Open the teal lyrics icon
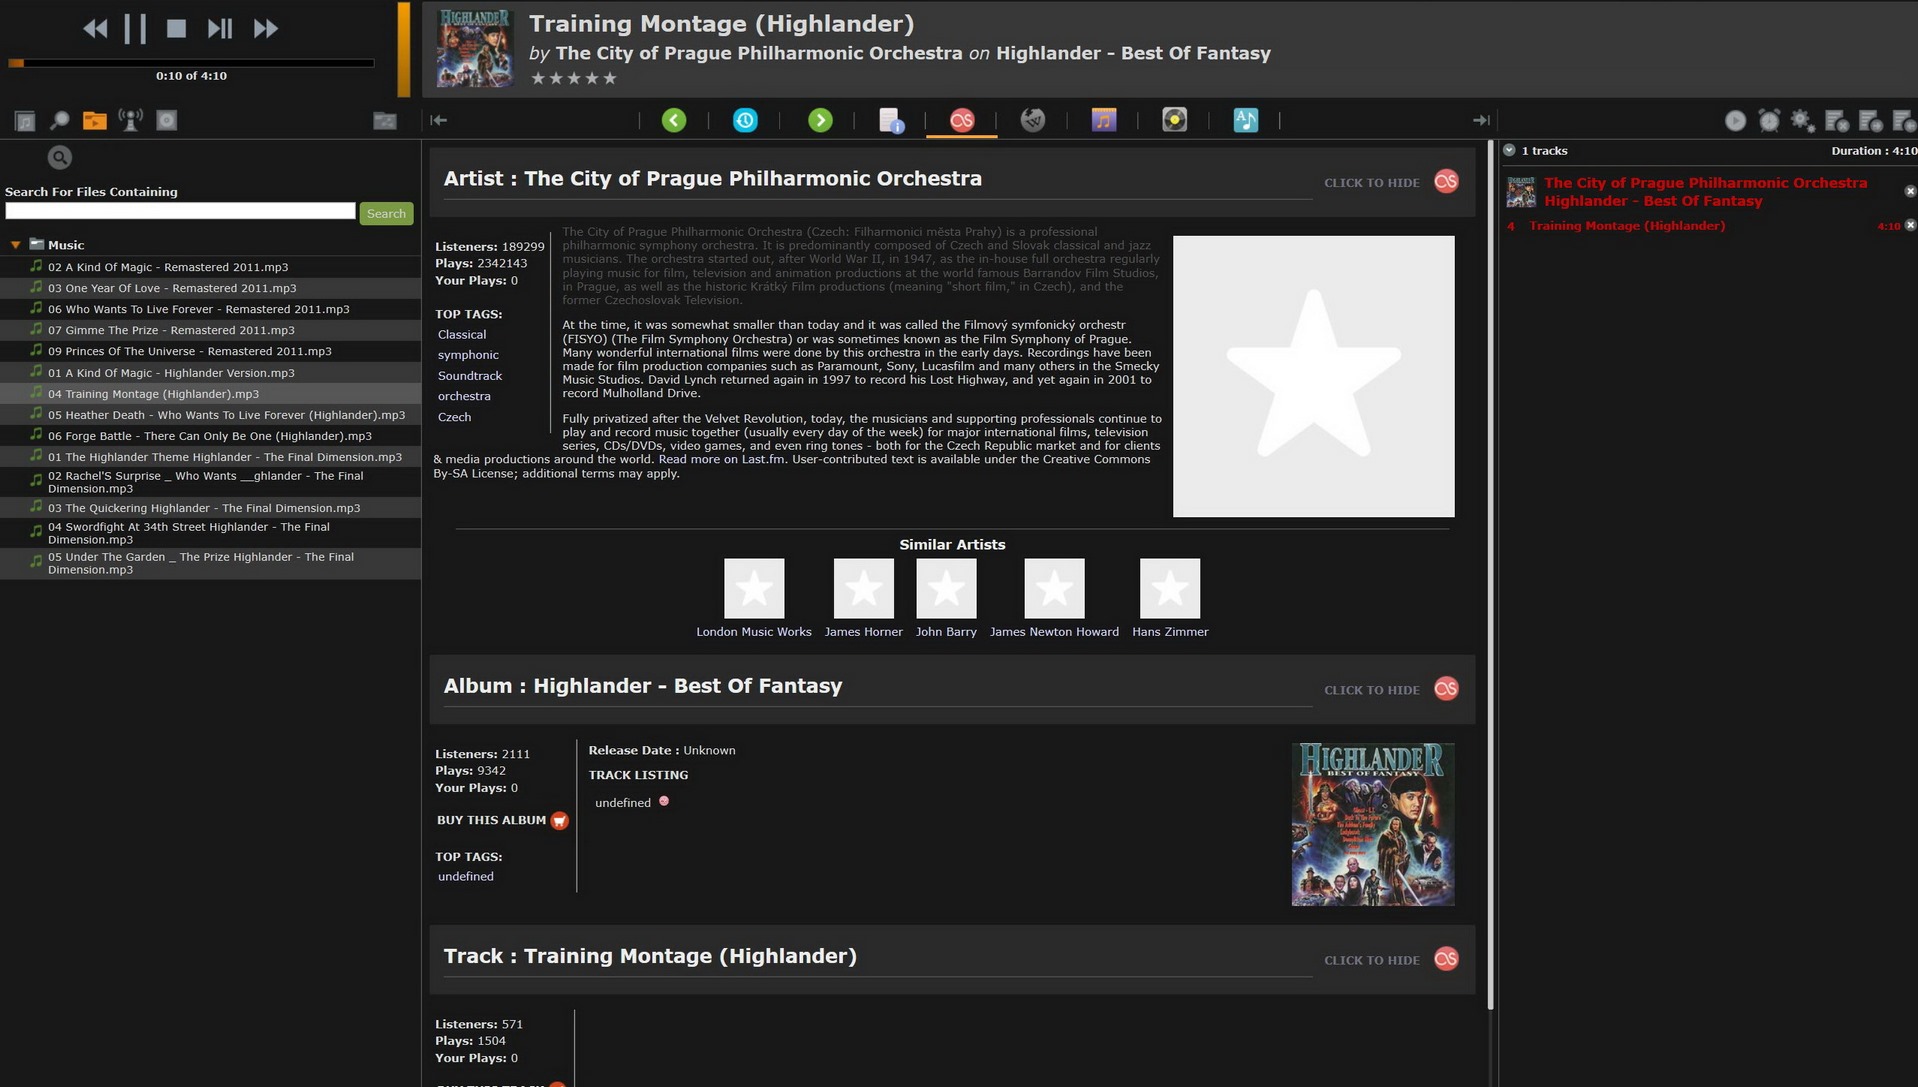This screenshot has width=1918, height=1087. 1246,120
